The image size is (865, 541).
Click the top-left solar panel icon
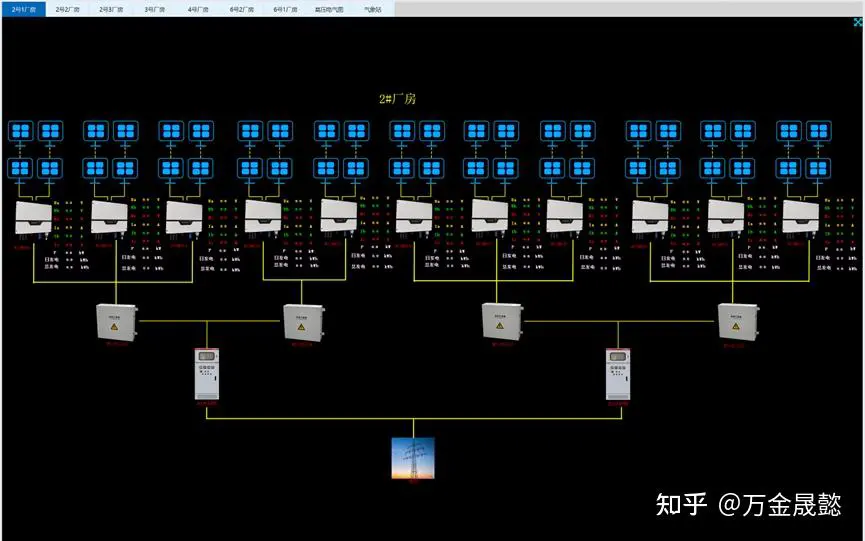coord(21,131)
